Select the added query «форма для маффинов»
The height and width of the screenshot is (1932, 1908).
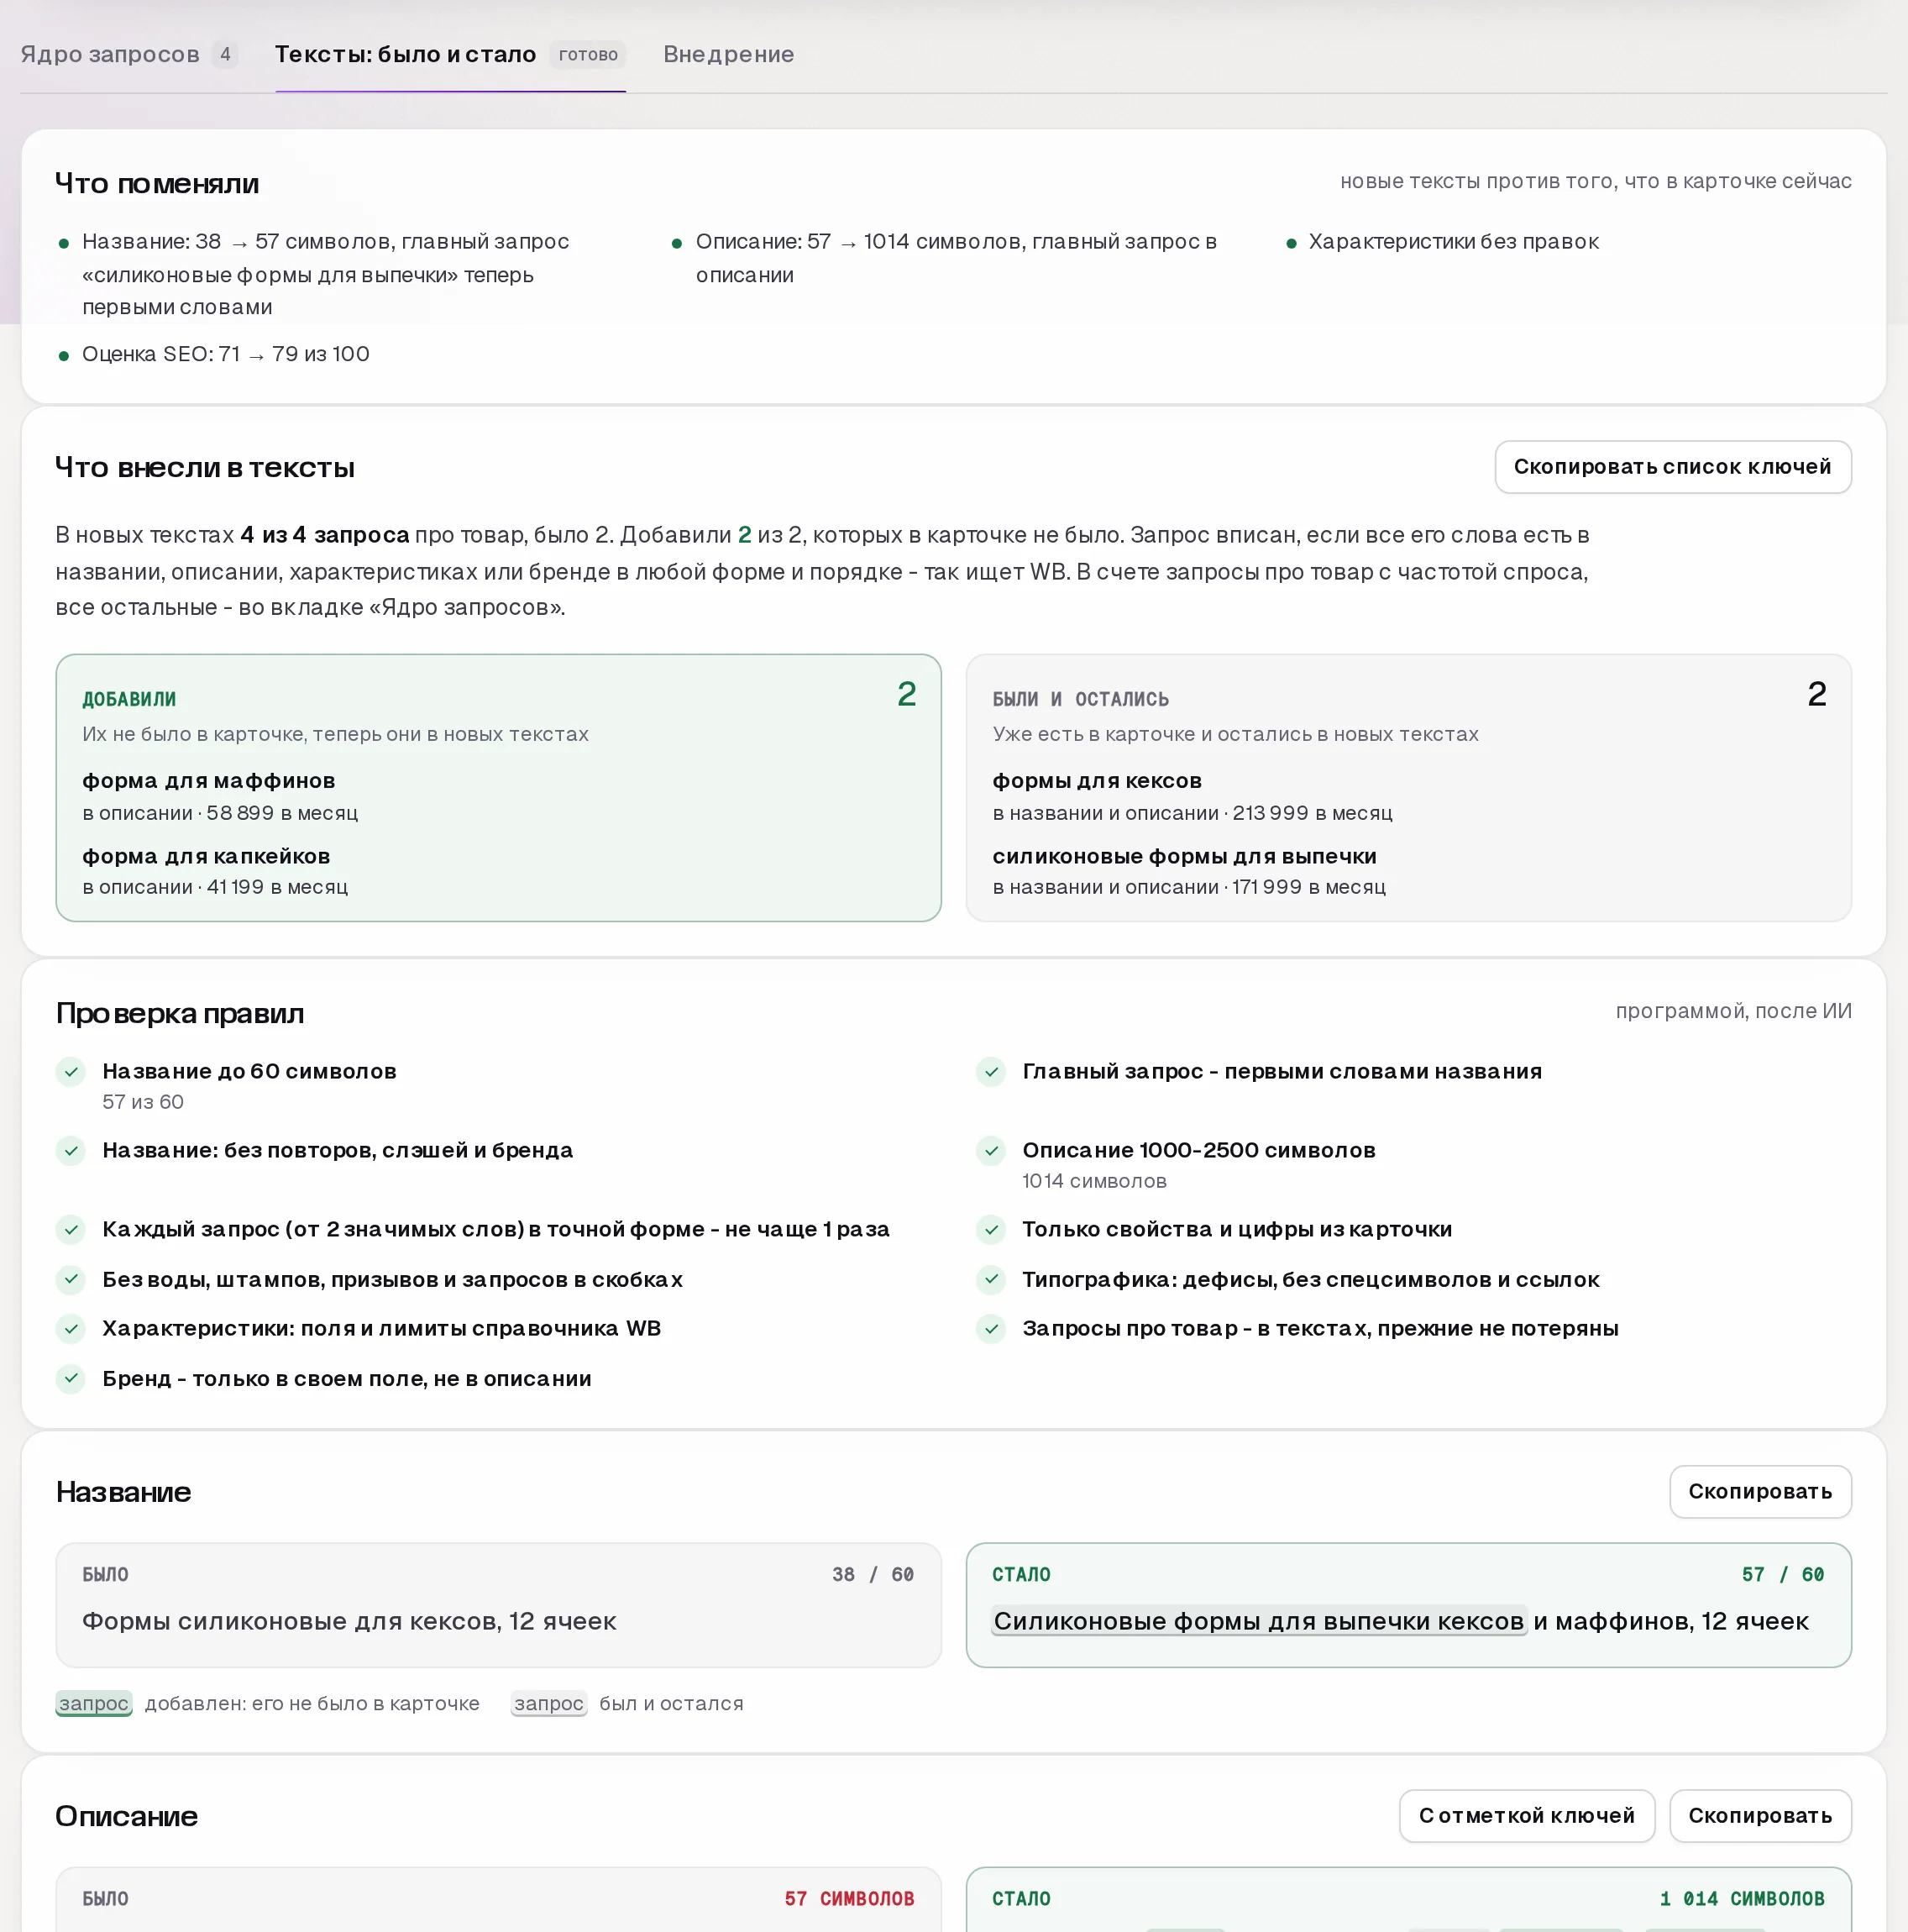pyautogui.click(x=209, y=780)
